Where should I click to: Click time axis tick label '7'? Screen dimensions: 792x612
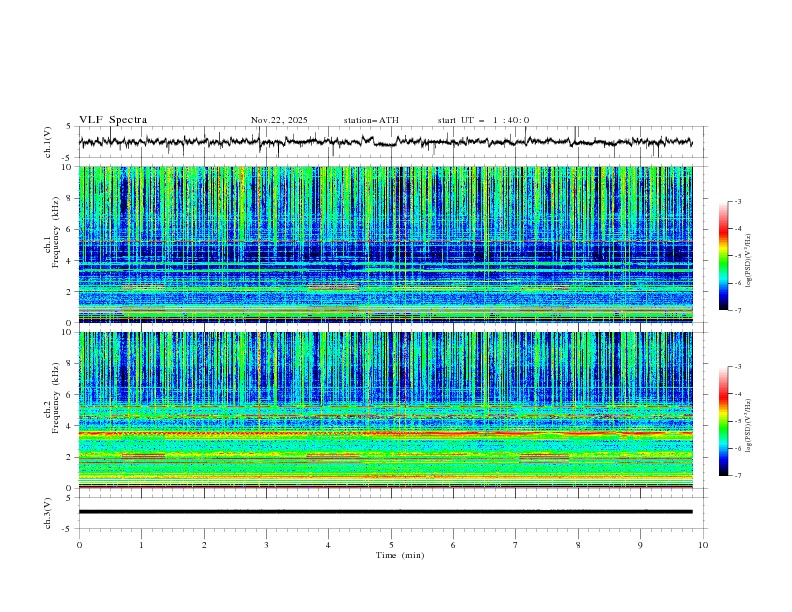coord(516,545)
